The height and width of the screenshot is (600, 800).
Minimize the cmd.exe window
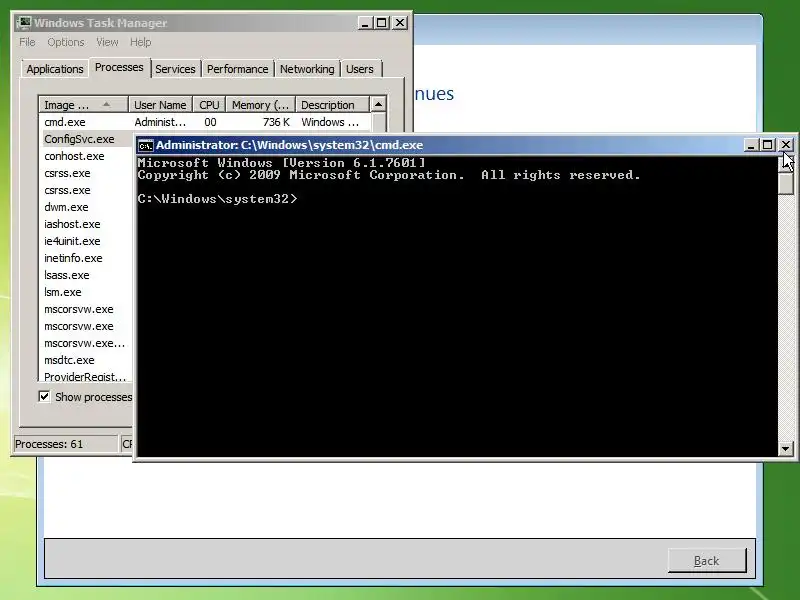751,145
